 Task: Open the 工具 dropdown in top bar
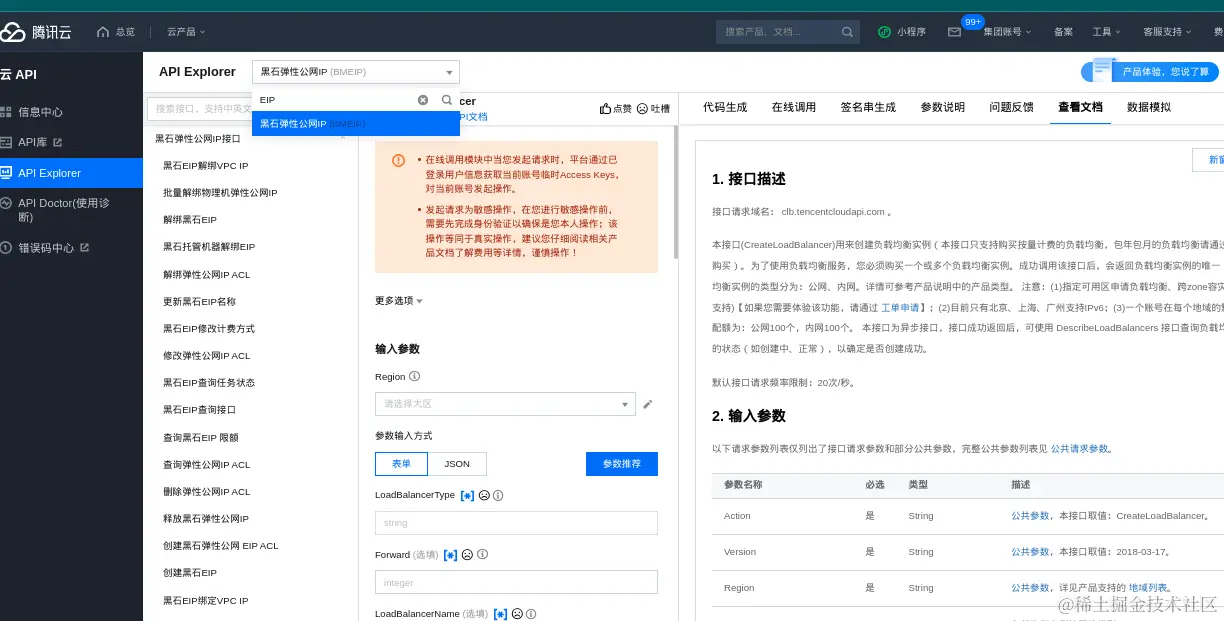click(x=1107, y=32)
